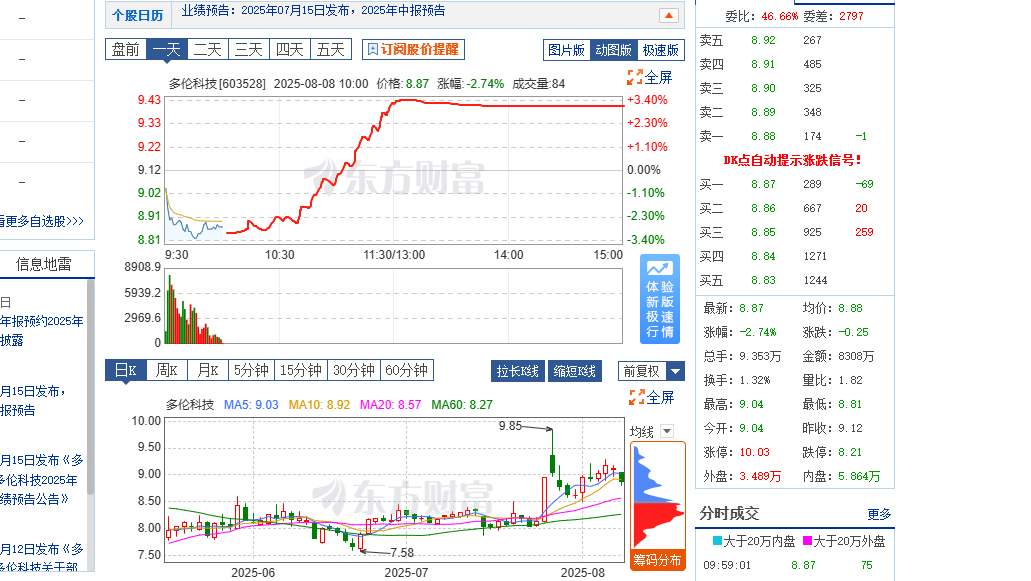This screenshot has width=1031, height=581.
Task: Click the 卖一 price 8.88
Action: click(763, 136)
